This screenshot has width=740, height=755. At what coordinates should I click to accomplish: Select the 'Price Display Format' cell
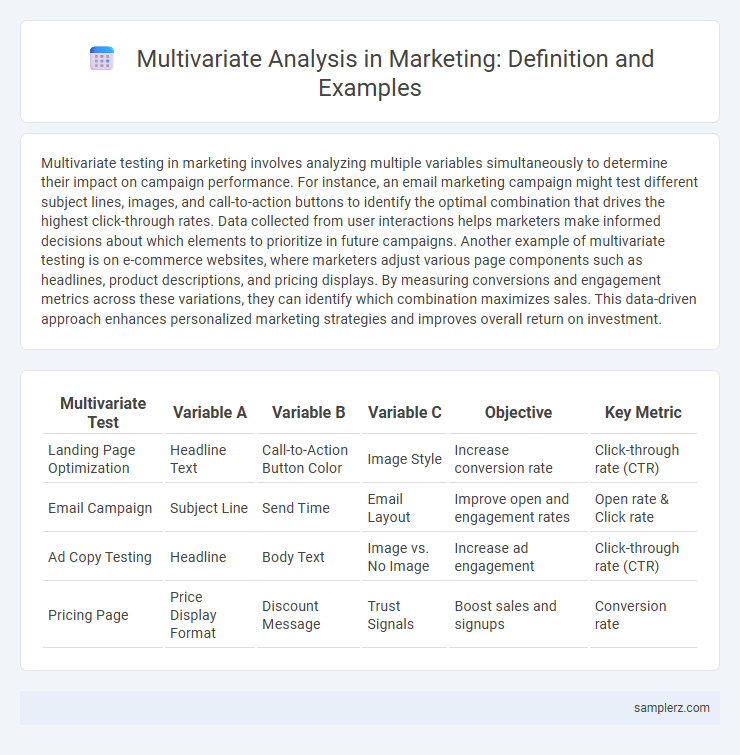click(x=210, y=614)
